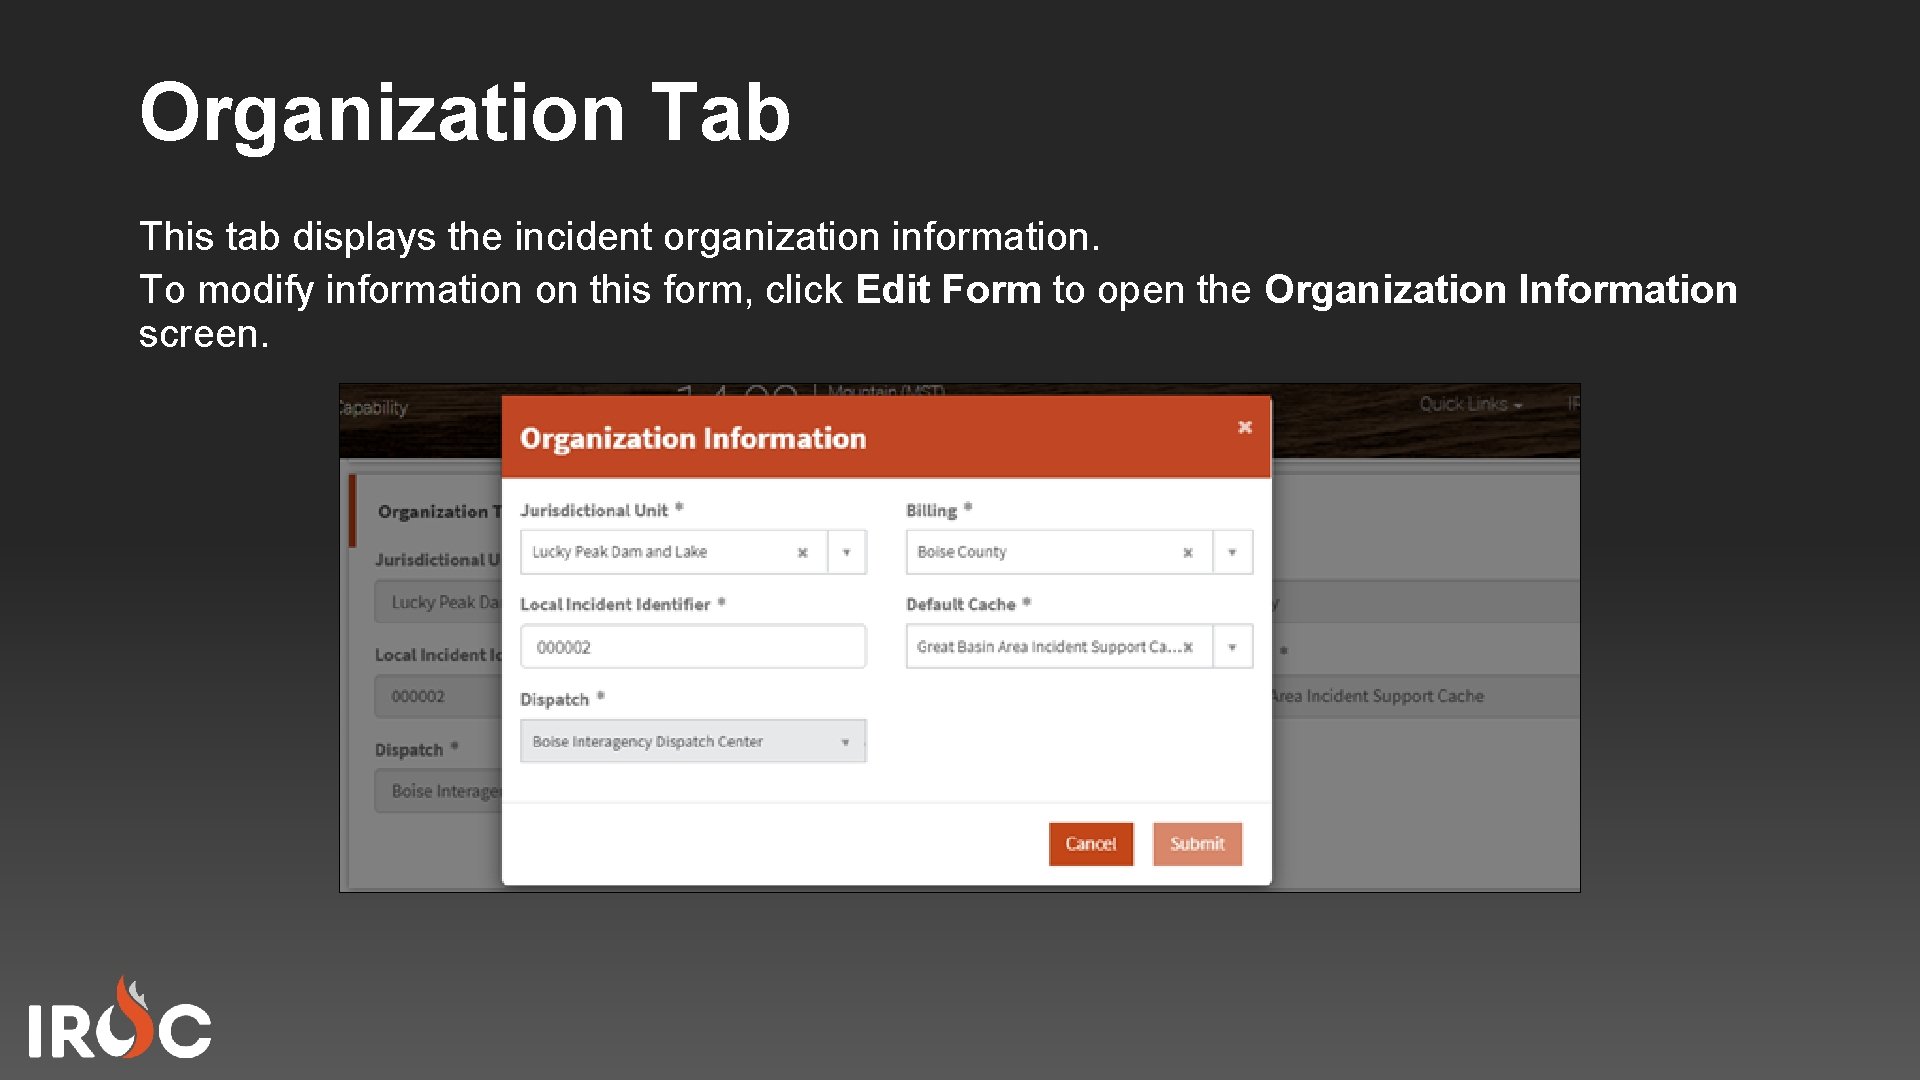Clear the Default Cache selection
This screenshot has height=1080, width=1920.
click(1188, 646)
